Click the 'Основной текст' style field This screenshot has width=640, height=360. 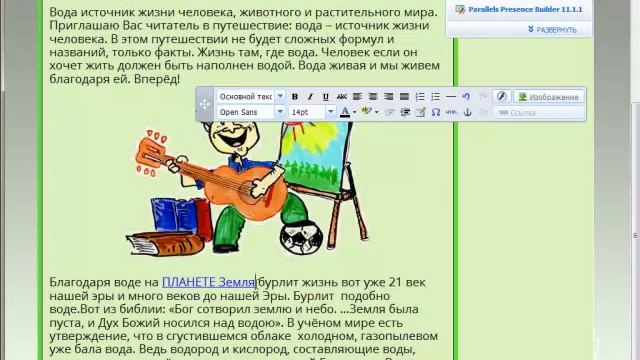(x=246, y=97)
